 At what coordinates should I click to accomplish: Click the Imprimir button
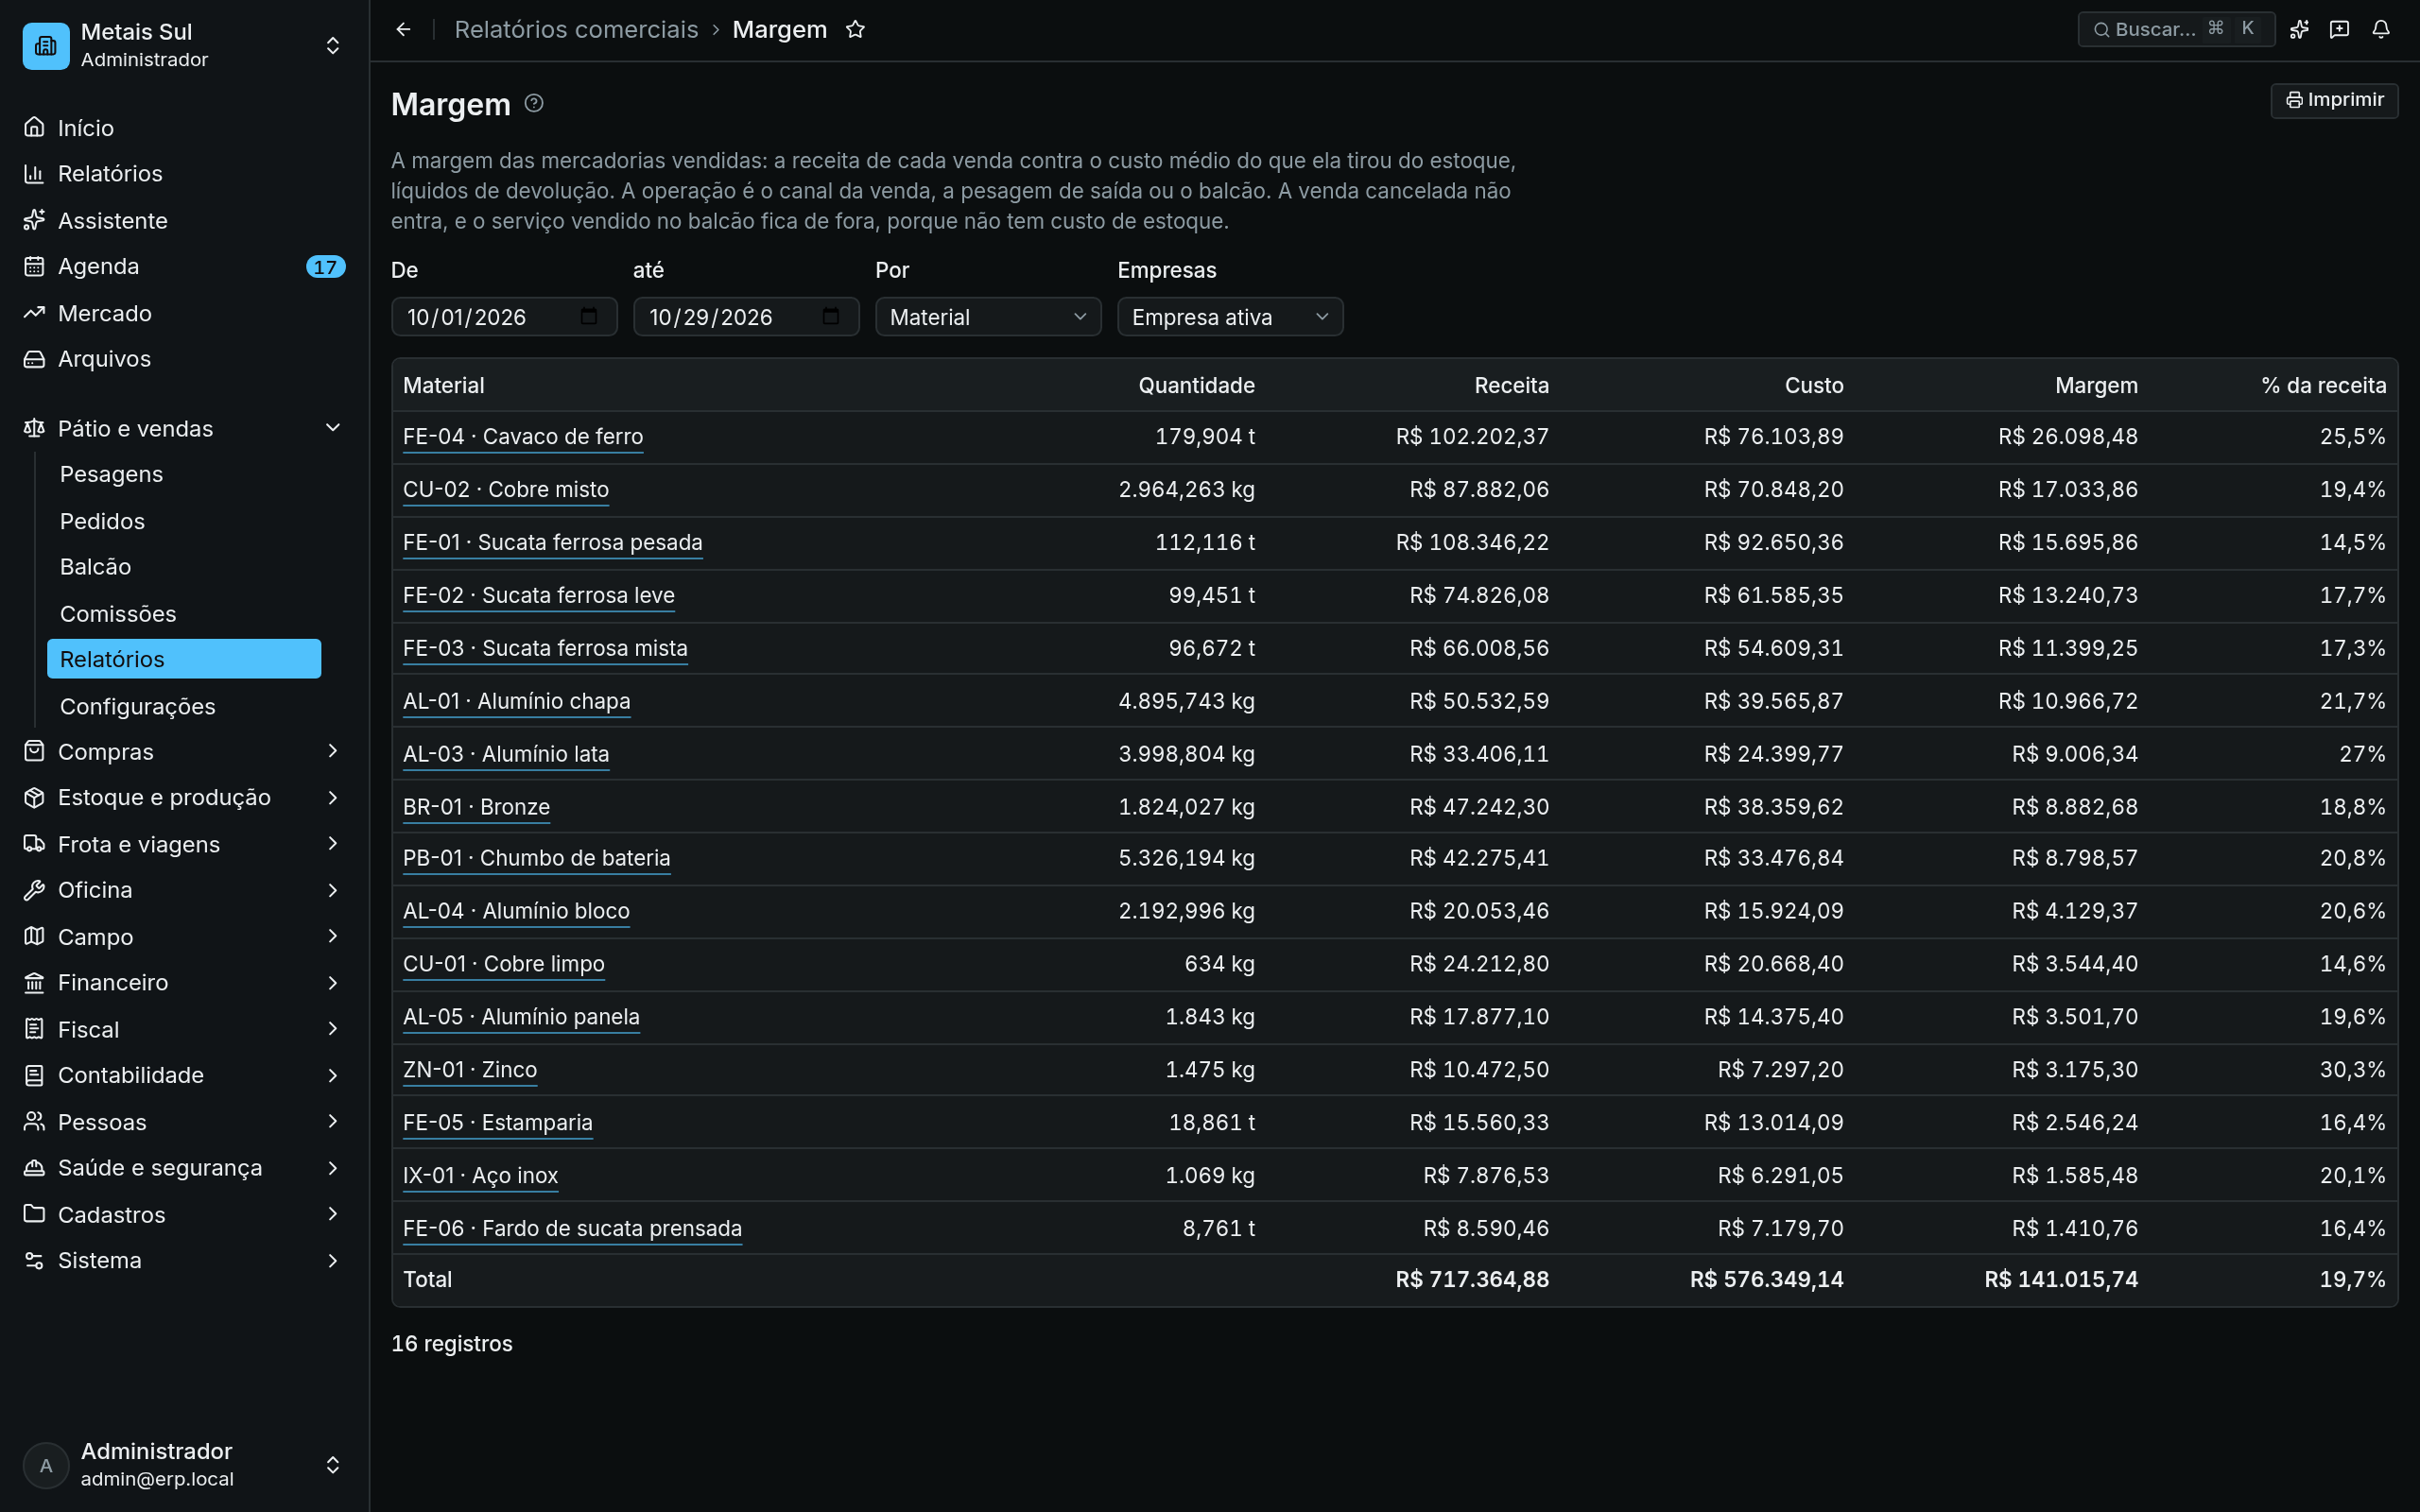[2334, 100]
